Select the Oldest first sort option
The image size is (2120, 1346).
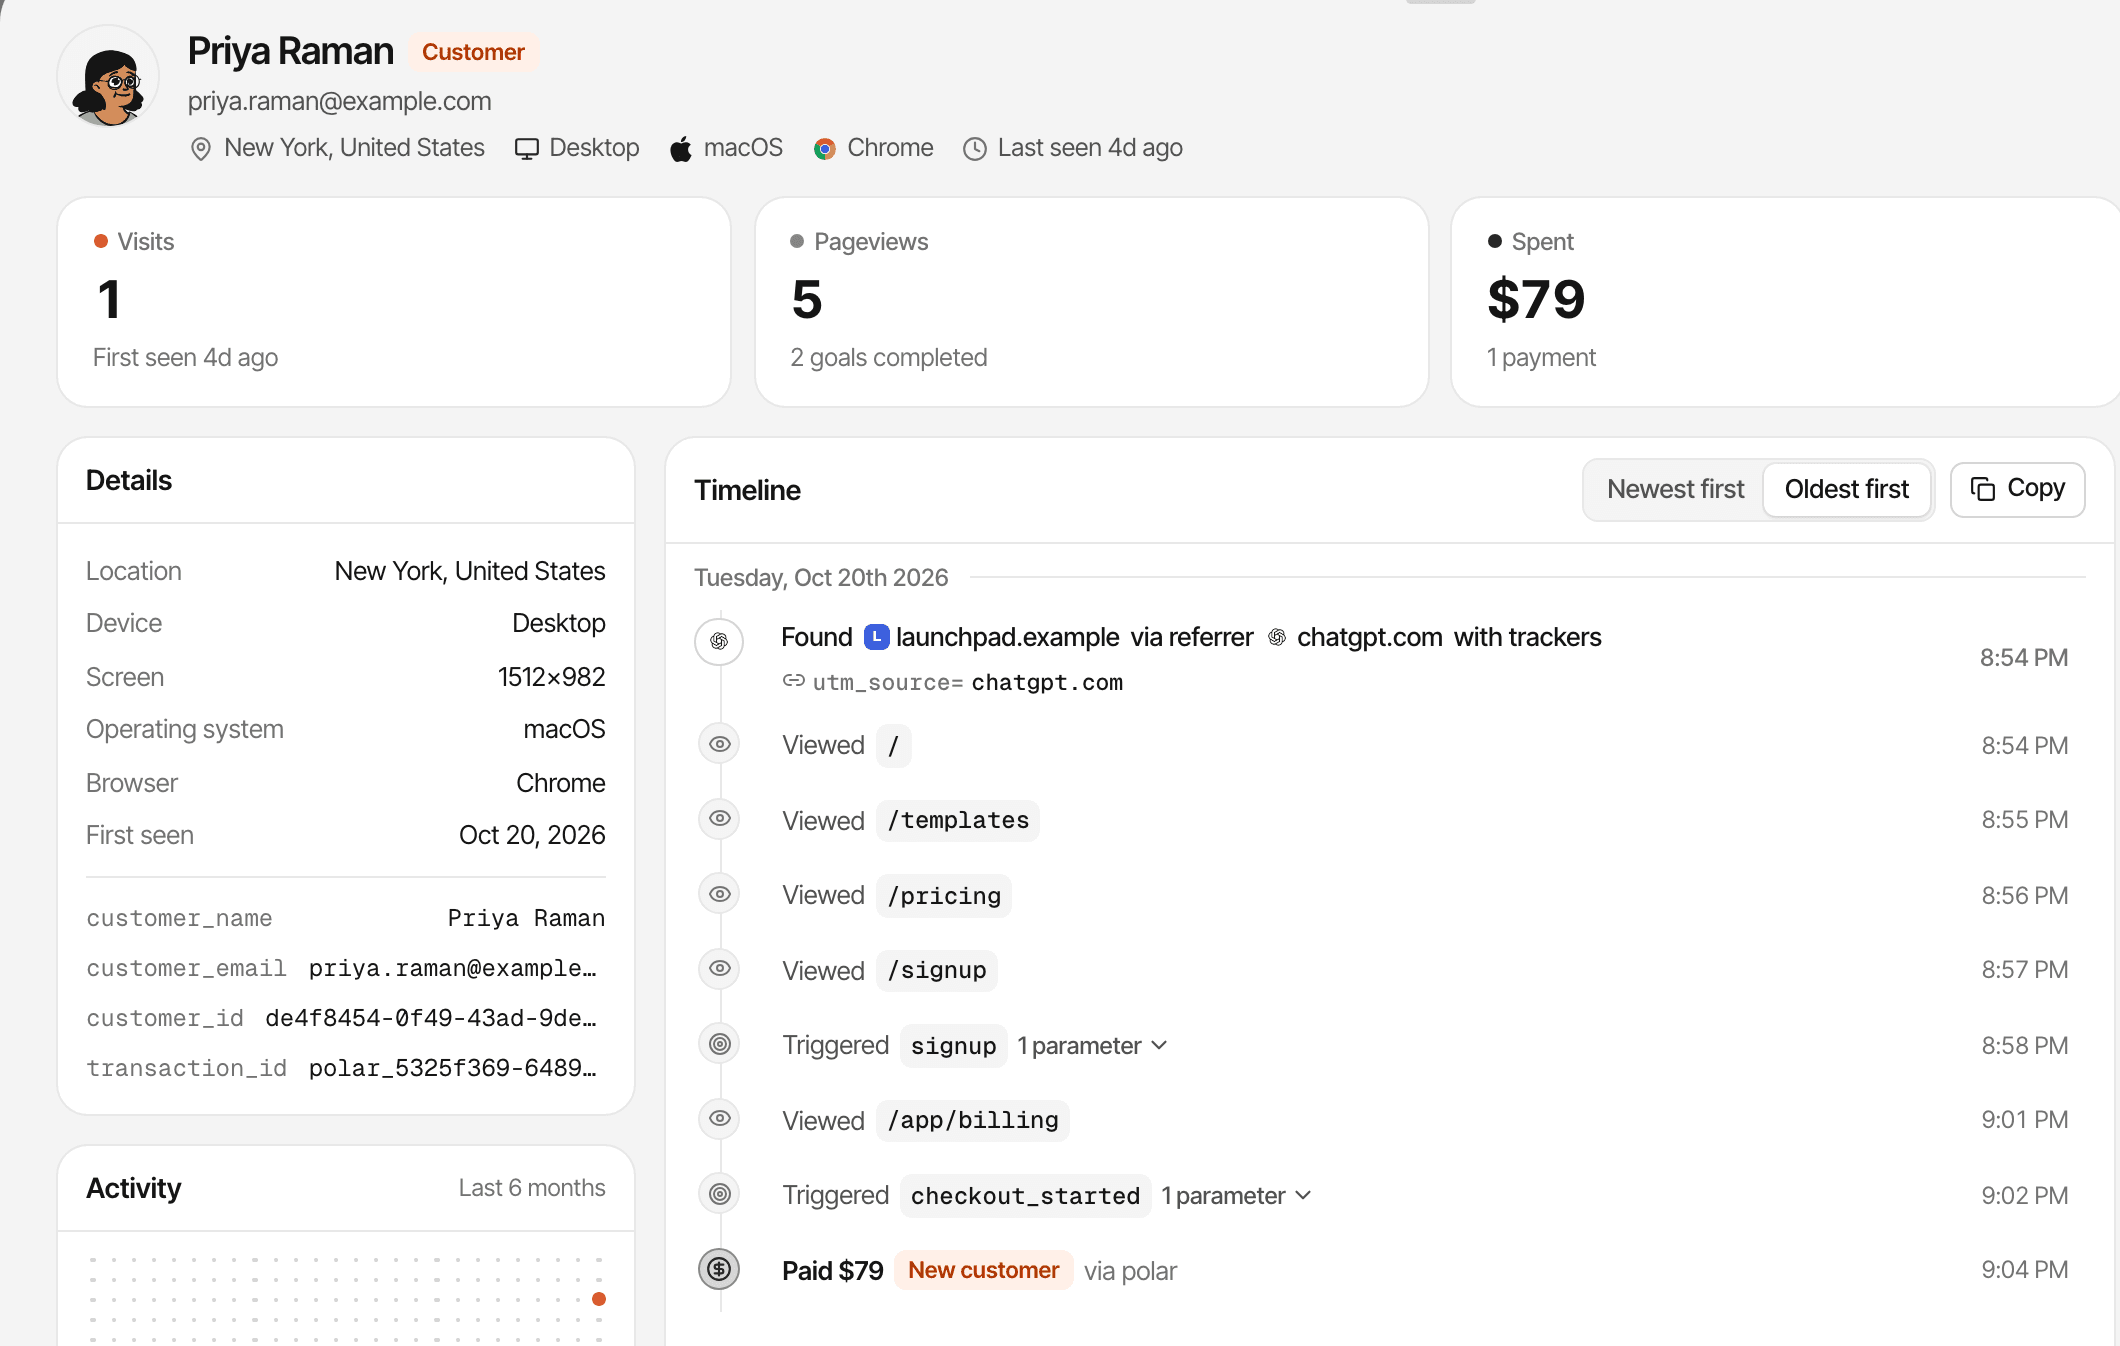click(1846, 489)
